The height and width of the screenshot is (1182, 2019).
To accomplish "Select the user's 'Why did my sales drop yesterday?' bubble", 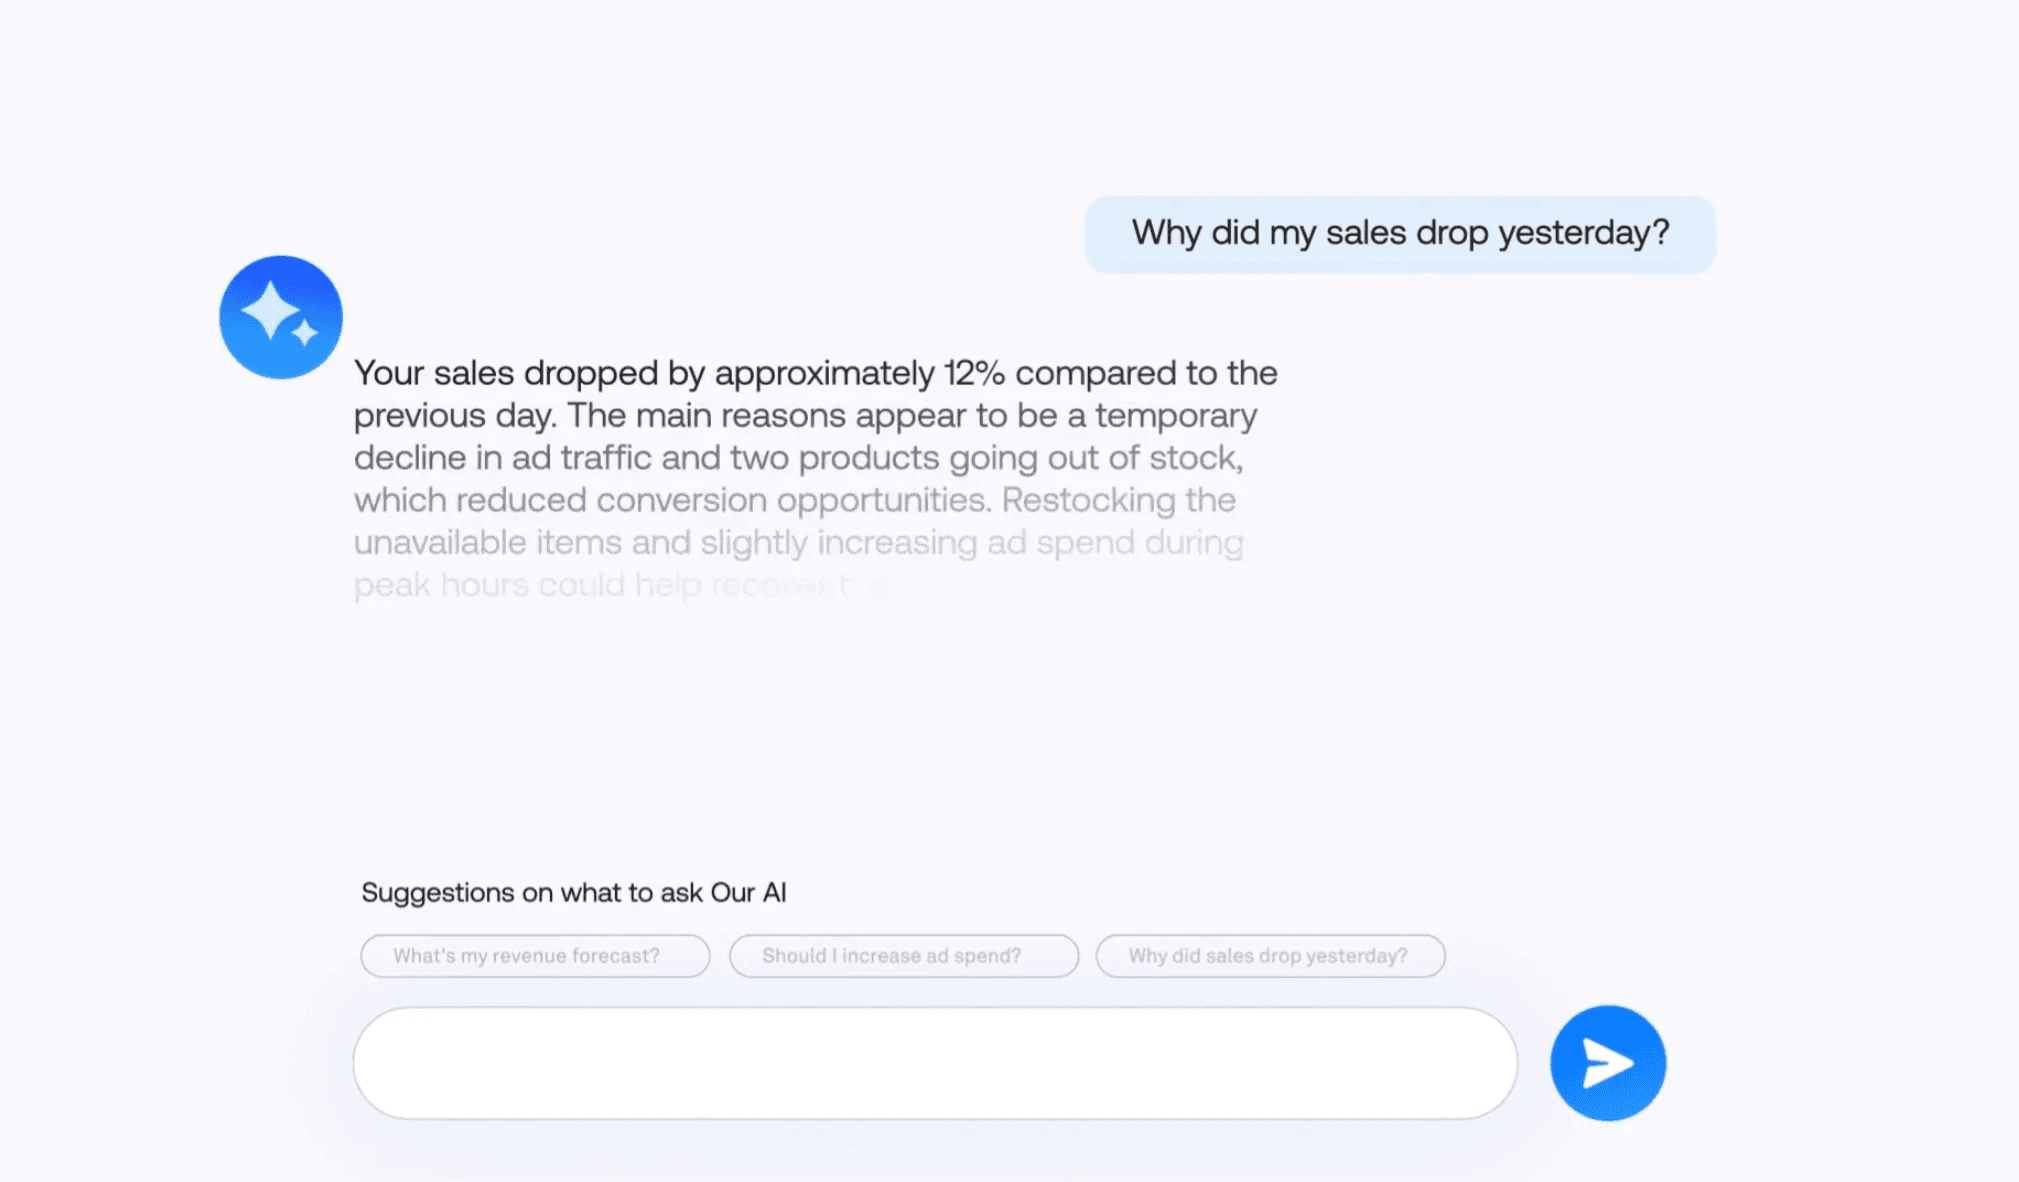I will (1399, 233).
